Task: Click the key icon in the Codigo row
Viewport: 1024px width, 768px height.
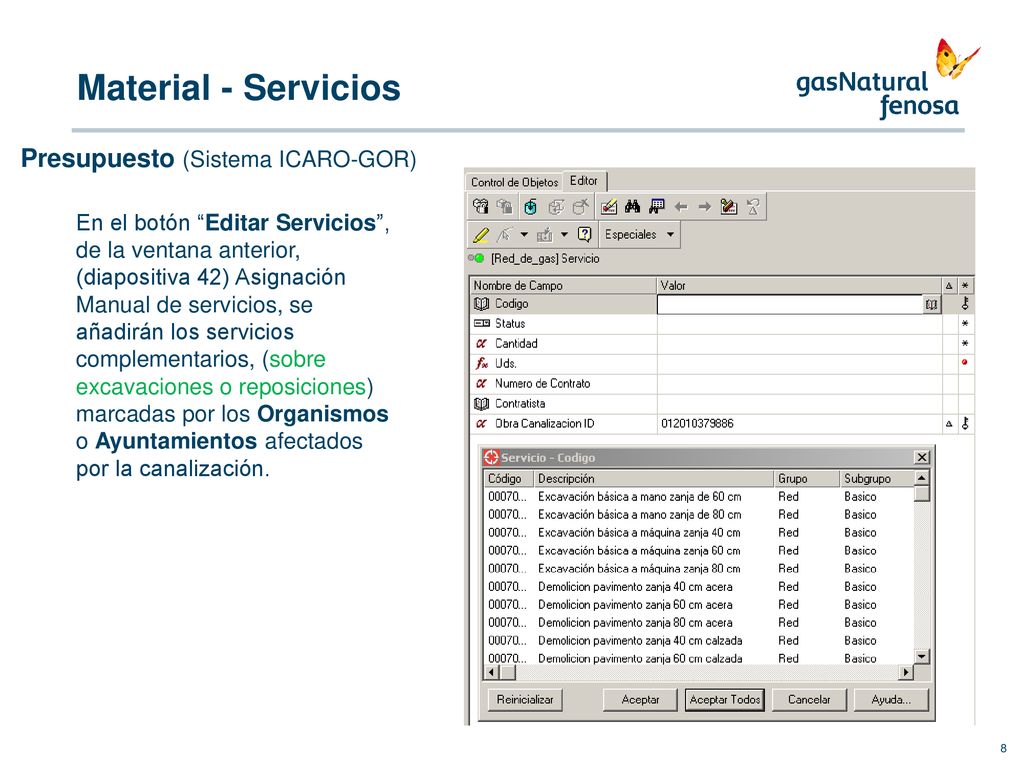Action: pyautogui.click(x=965, y=304)
